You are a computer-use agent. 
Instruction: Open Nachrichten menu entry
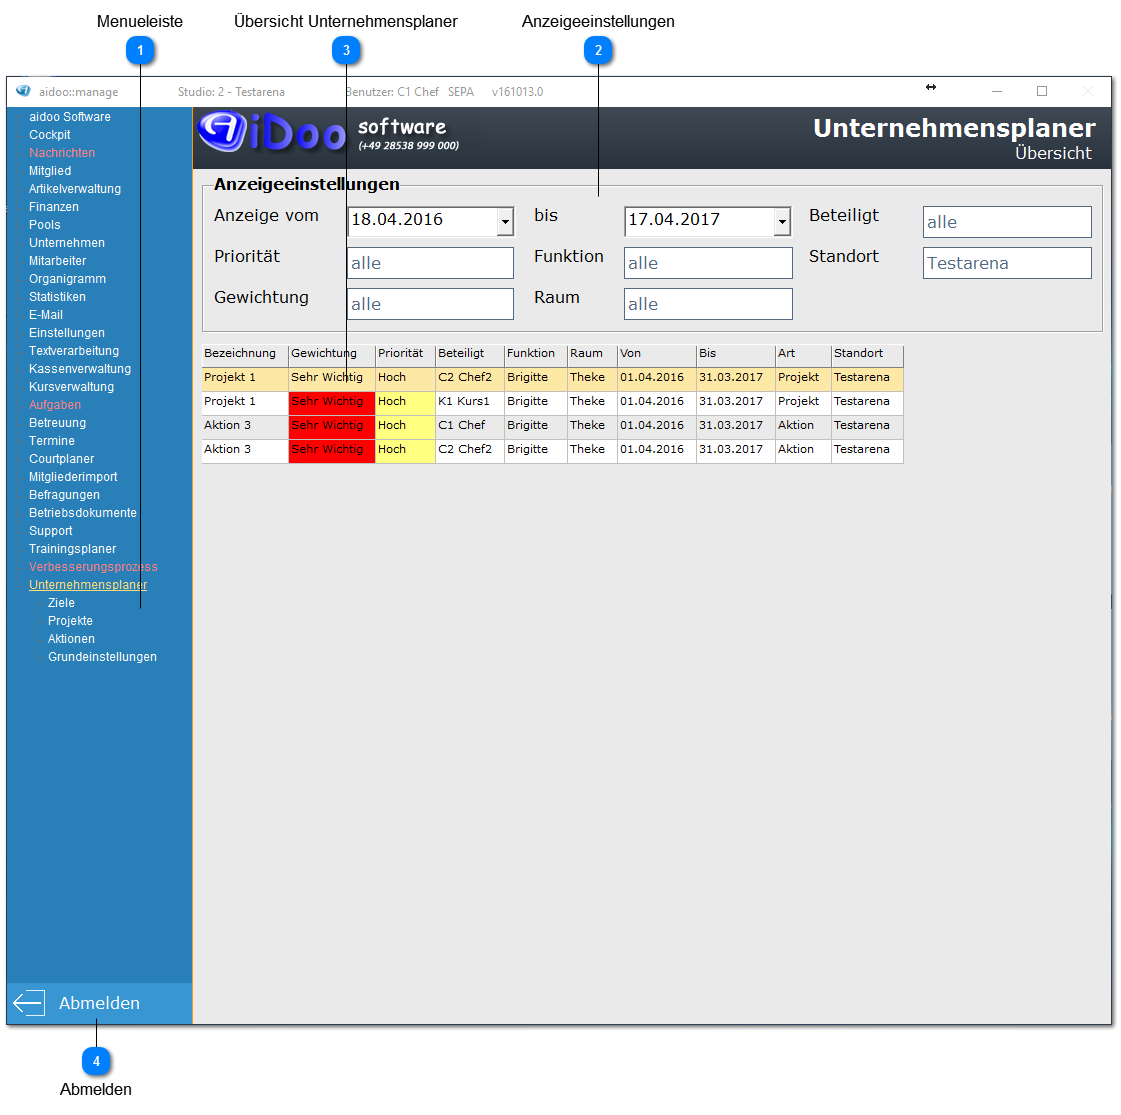[61, 152]
